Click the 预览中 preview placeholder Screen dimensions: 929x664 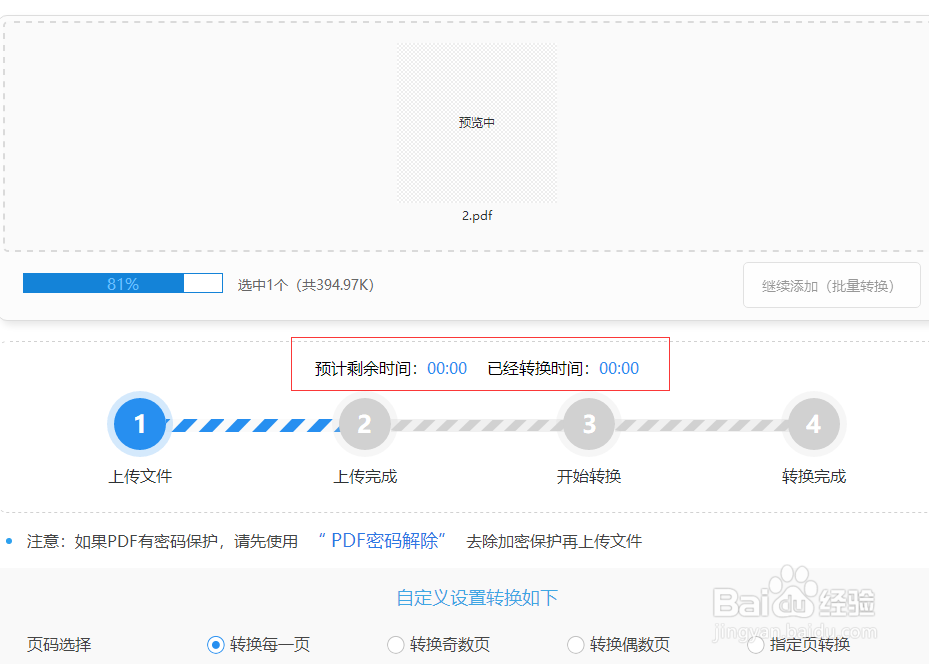click(476, 122)
